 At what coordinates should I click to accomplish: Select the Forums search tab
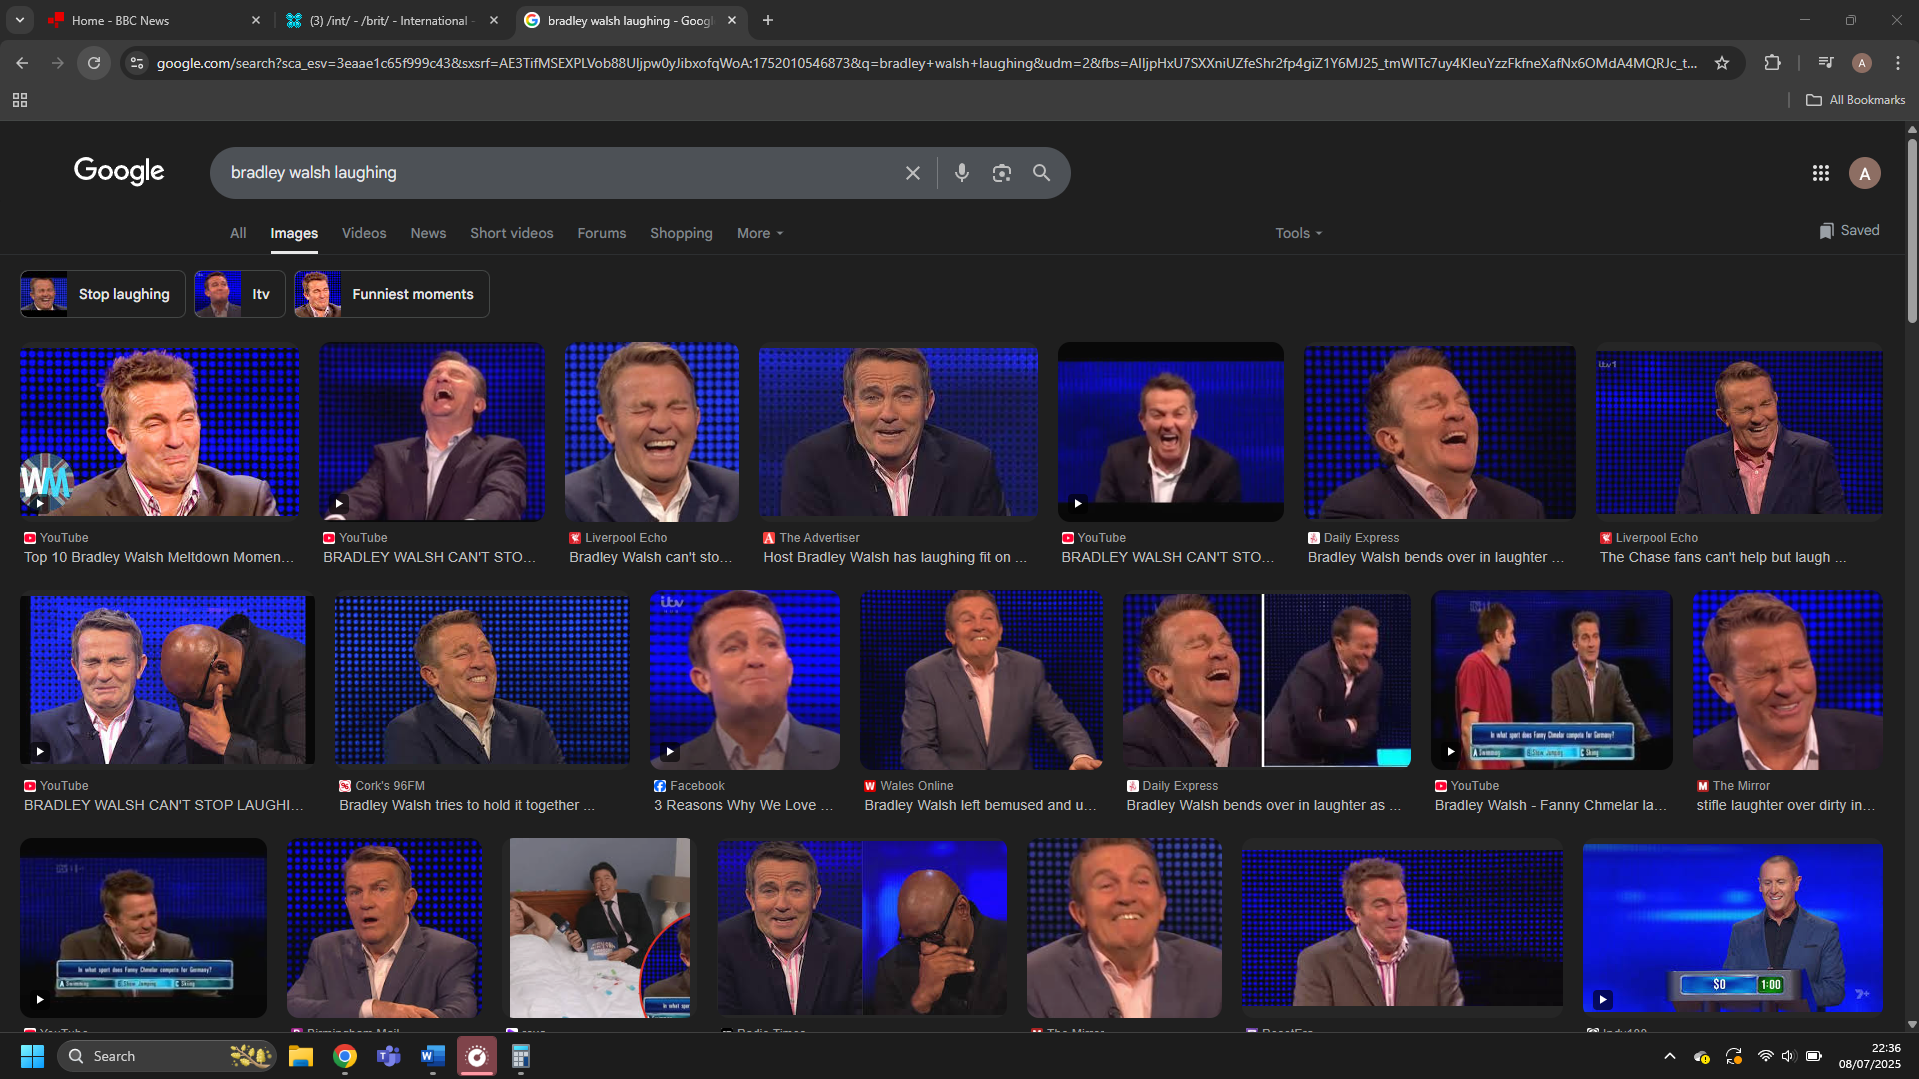[x=601, y=233]
